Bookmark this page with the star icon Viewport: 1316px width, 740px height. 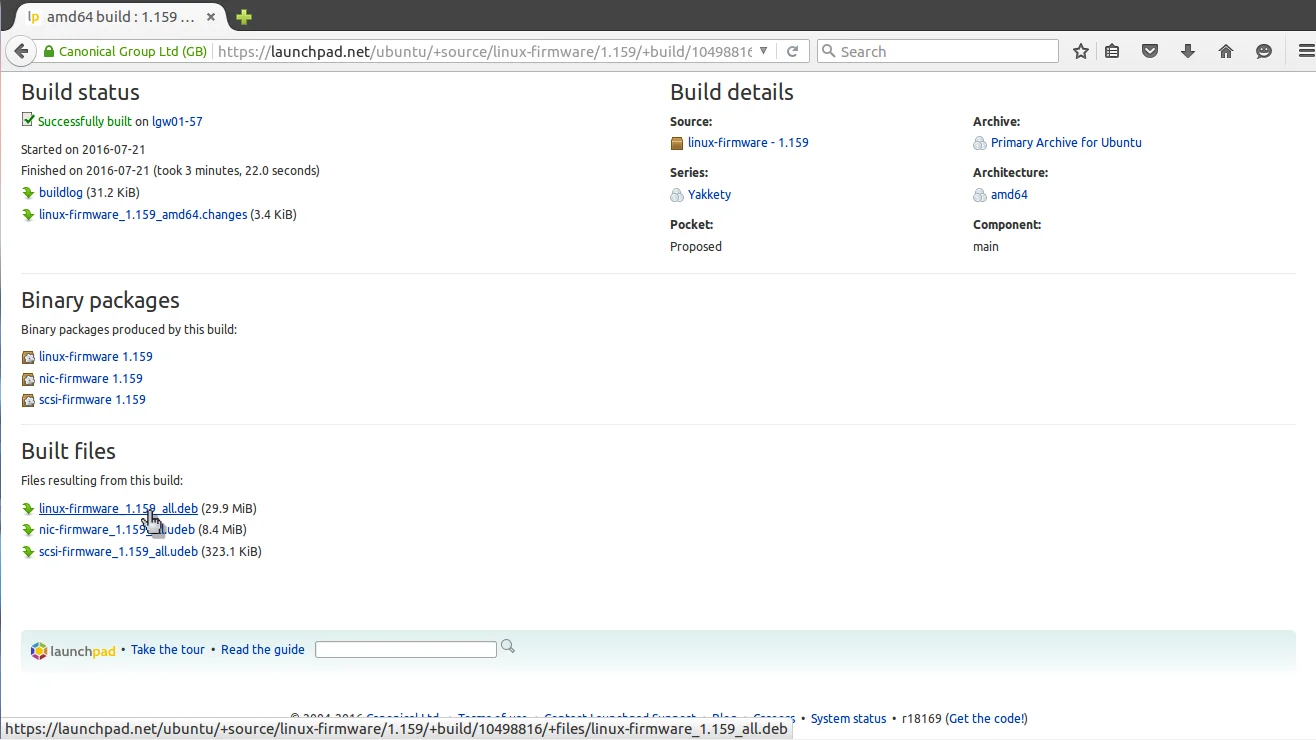pyautogui.click(x=1081, y=51)
